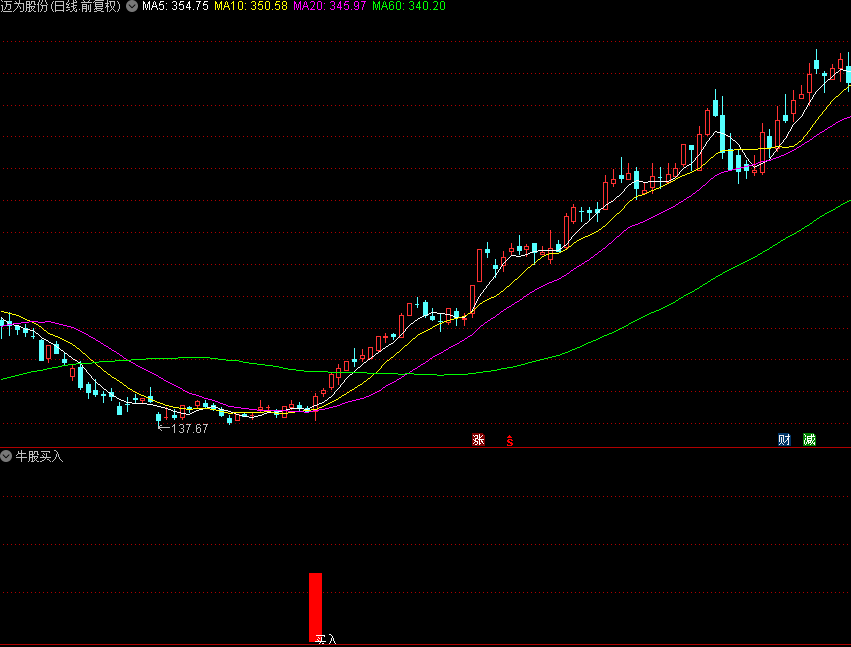This screenshot has height=647, width=851.
Task: Click the 买入 label under the red bar
Action: coord(326,640)
